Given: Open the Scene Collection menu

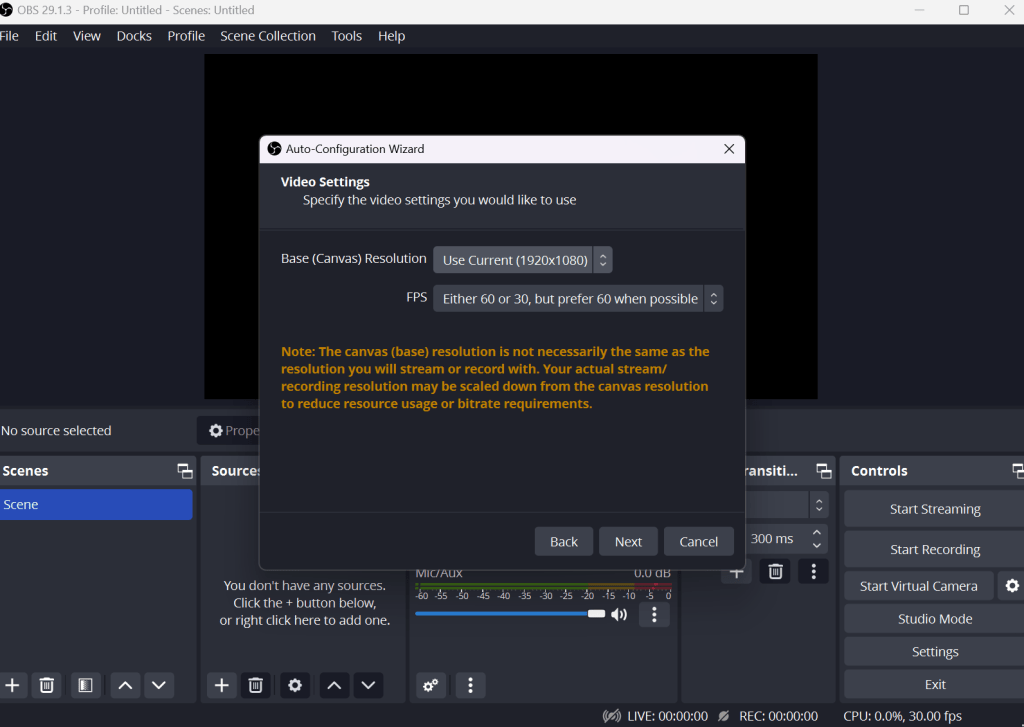Looking at the screenshot, I should click(268, 36).
